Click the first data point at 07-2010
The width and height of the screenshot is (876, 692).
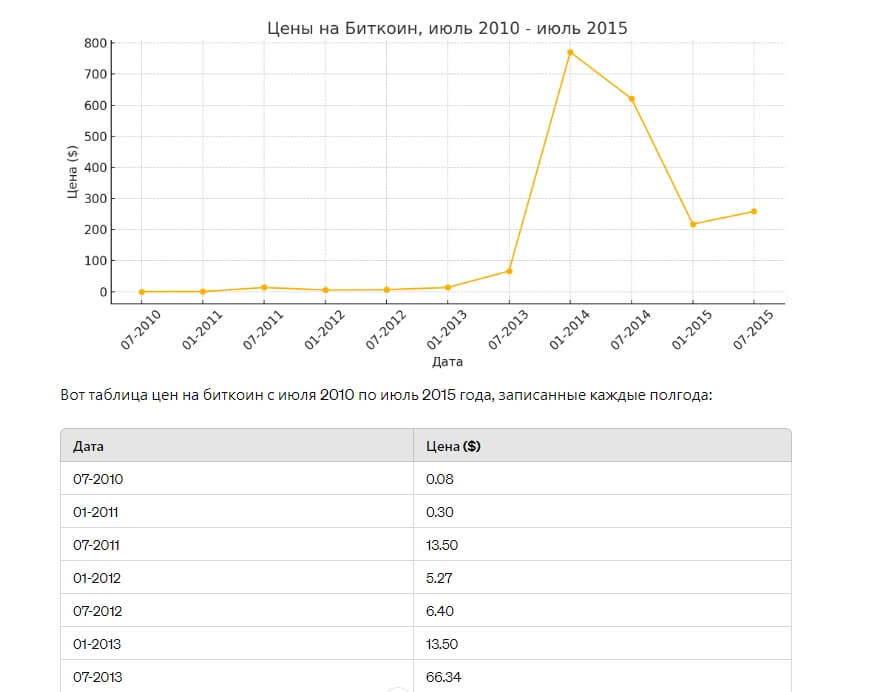point(141,292)
